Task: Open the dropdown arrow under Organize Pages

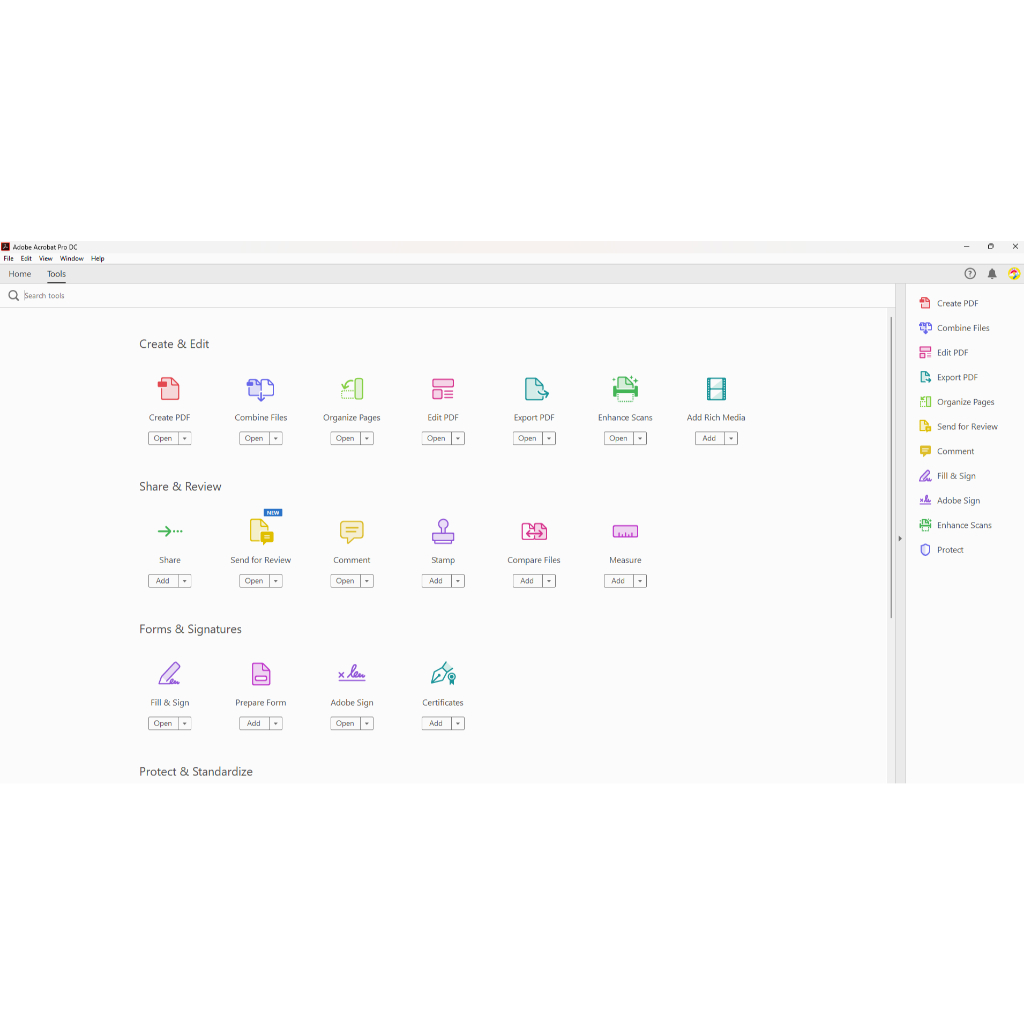Action: click(367, 438)
